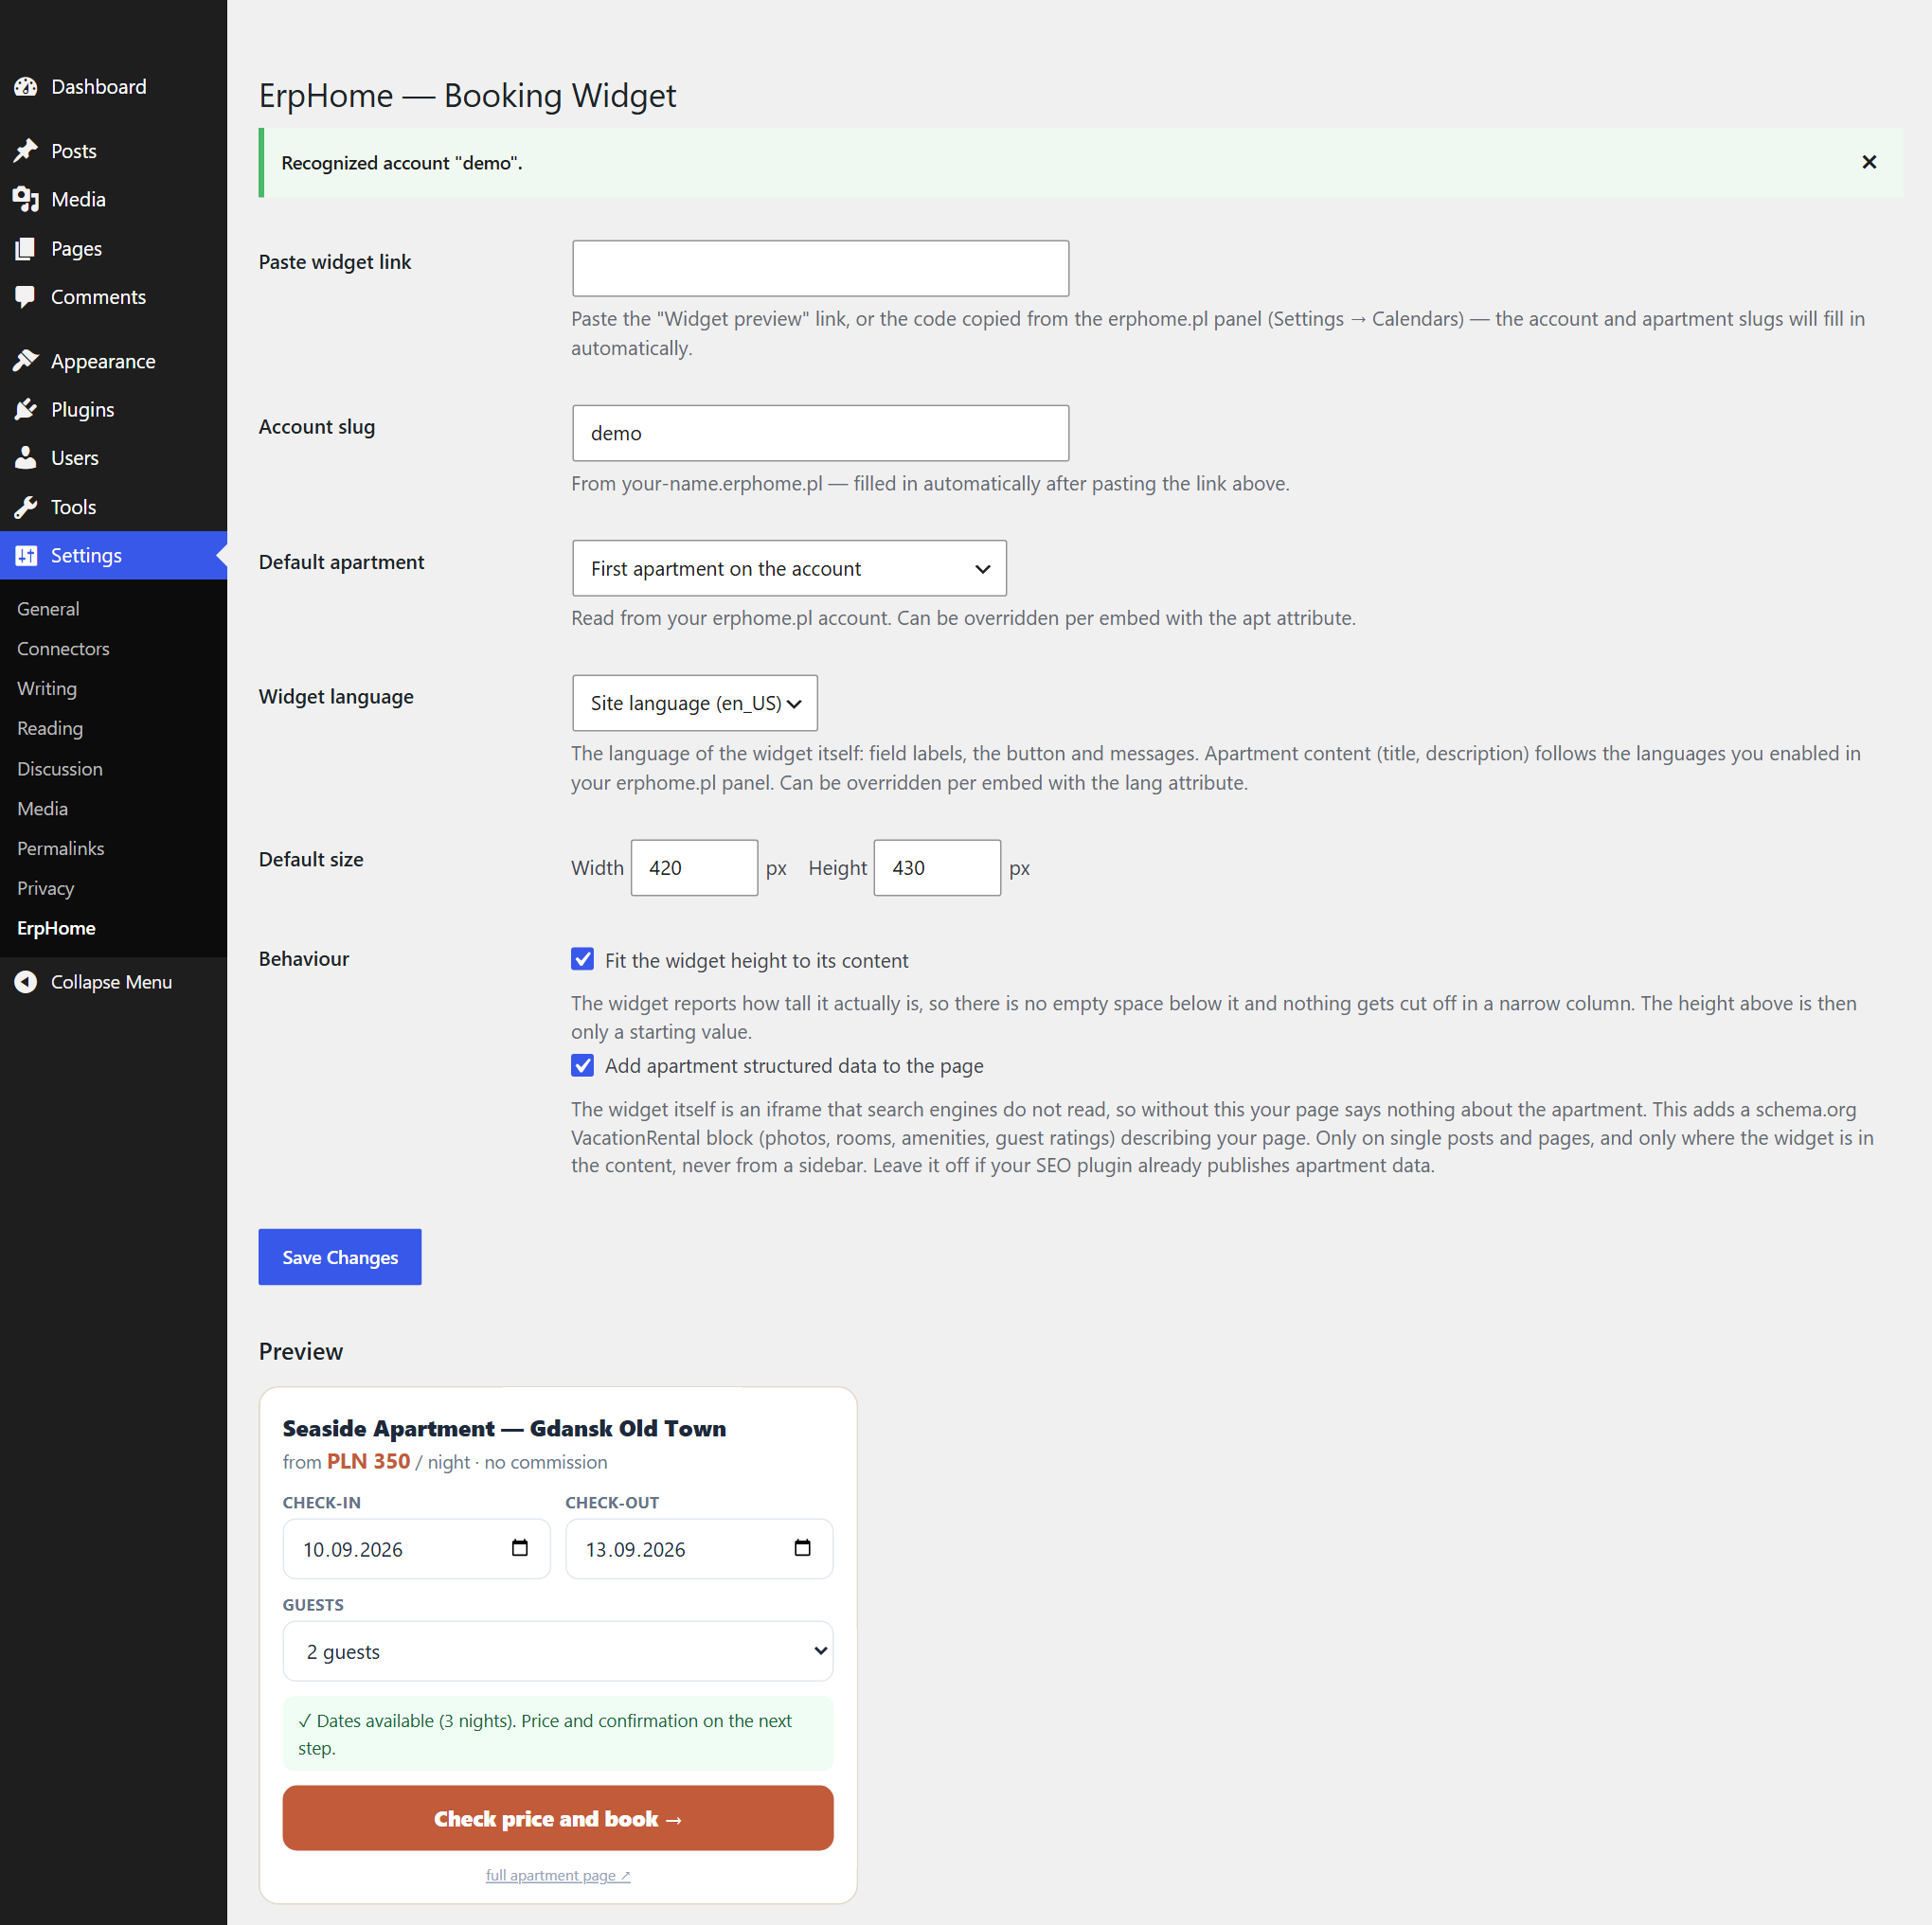1932x1925 pixels.
Task: Click the Height size field
Action: [937, 868]
